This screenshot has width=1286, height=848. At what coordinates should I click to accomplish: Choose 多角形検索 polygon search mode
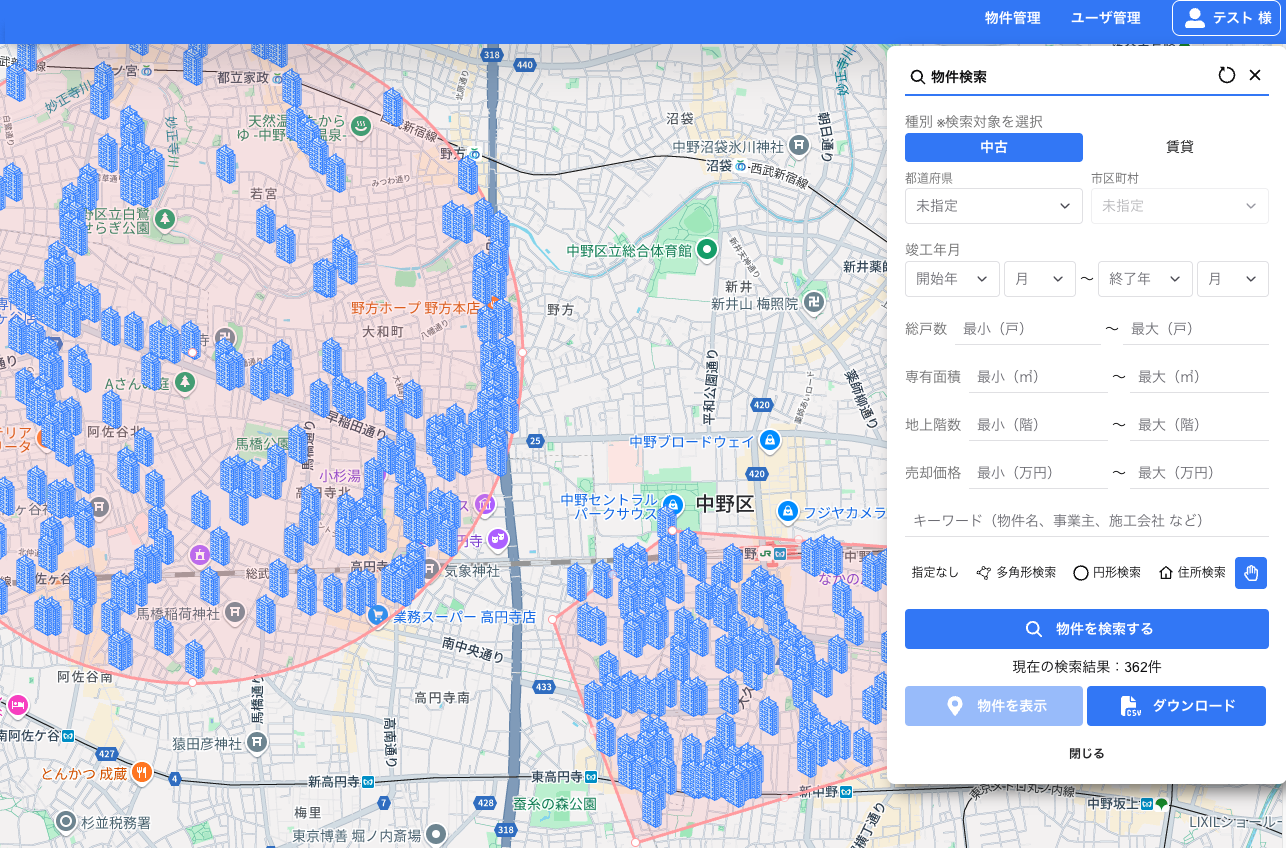pyautogui.click(x=1016, y=573)
